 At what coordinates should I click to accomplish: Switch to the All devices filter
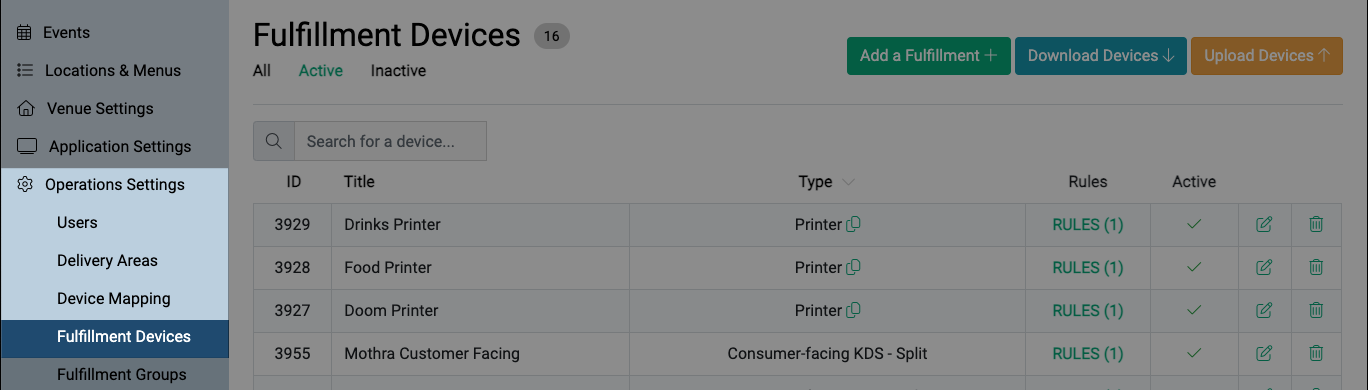[x=262, y=71]
